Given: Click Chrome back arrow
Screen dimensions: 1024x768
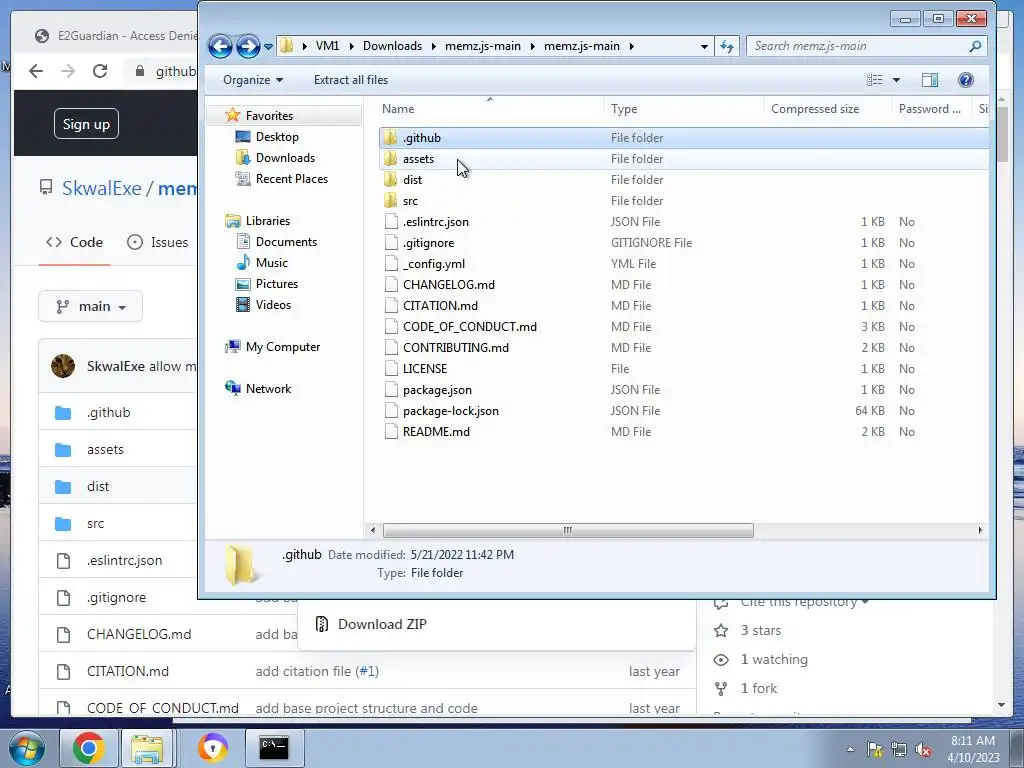Looking at the screenshot, I should [36, 71].
